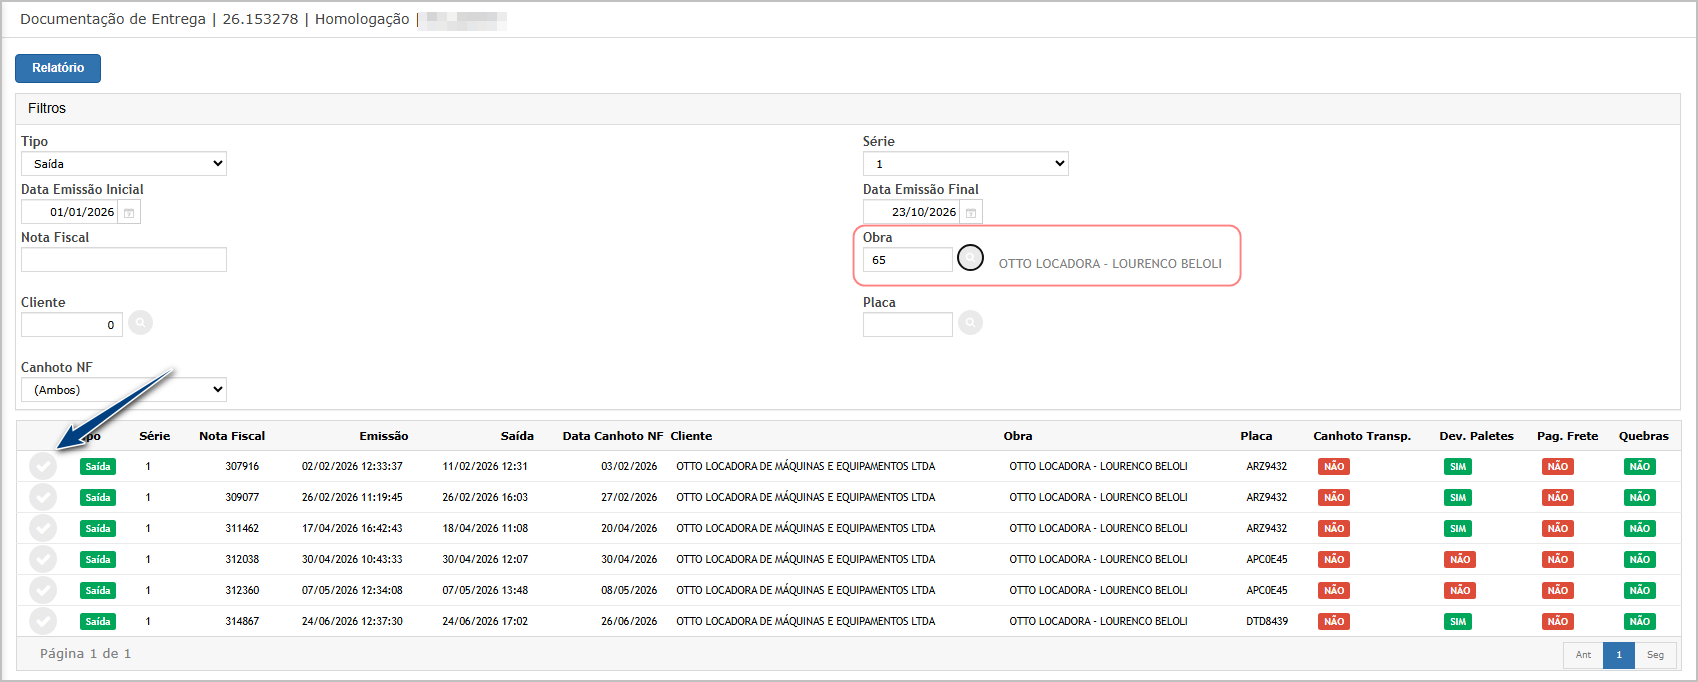Go to next page with Seg
This screenshot has width=1698, height=682.
1655,655
